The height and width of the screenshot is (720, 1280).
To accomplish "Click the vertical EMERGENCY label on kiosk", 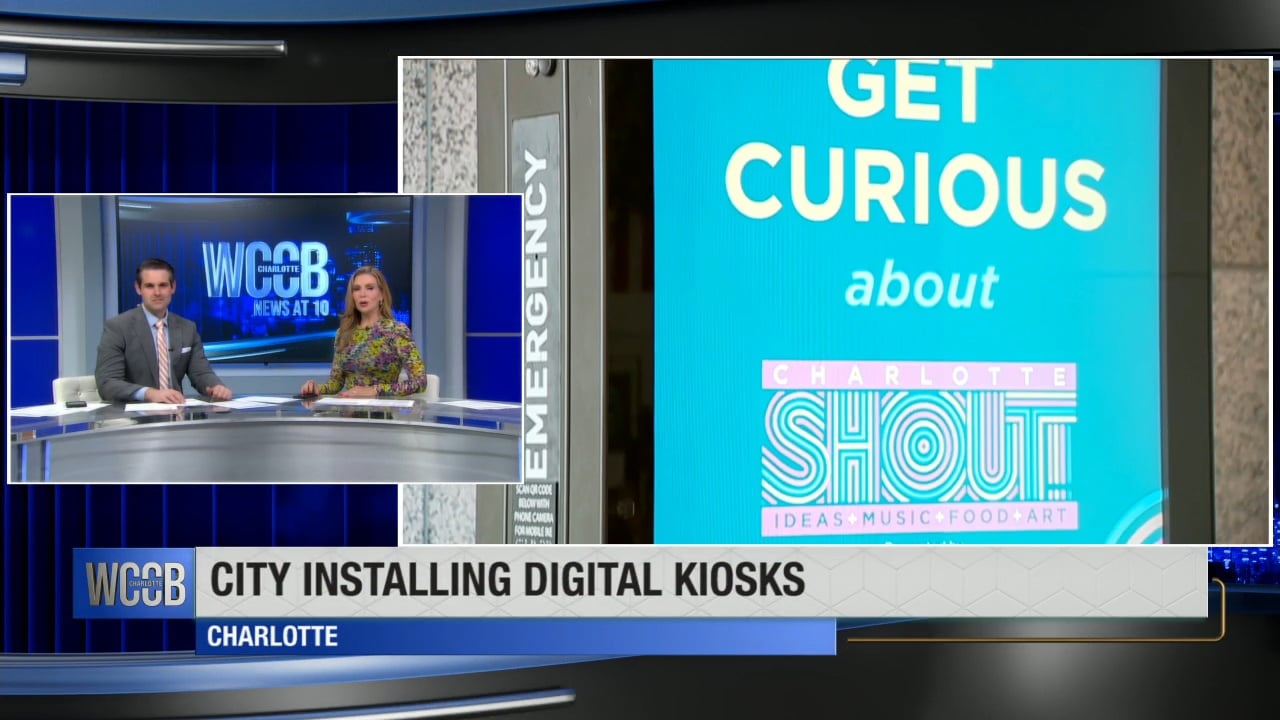I will (536, 300).
